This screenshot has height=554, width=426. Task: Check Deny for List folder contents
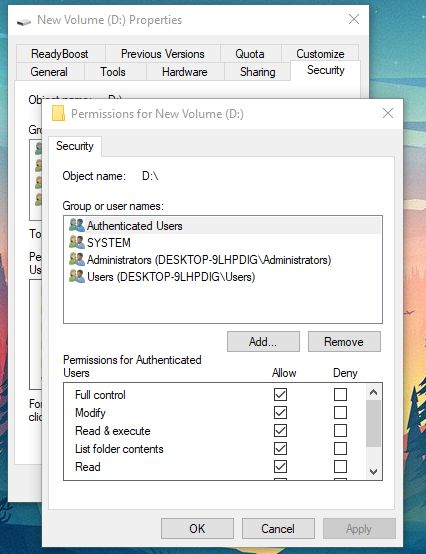pos(341,448)
